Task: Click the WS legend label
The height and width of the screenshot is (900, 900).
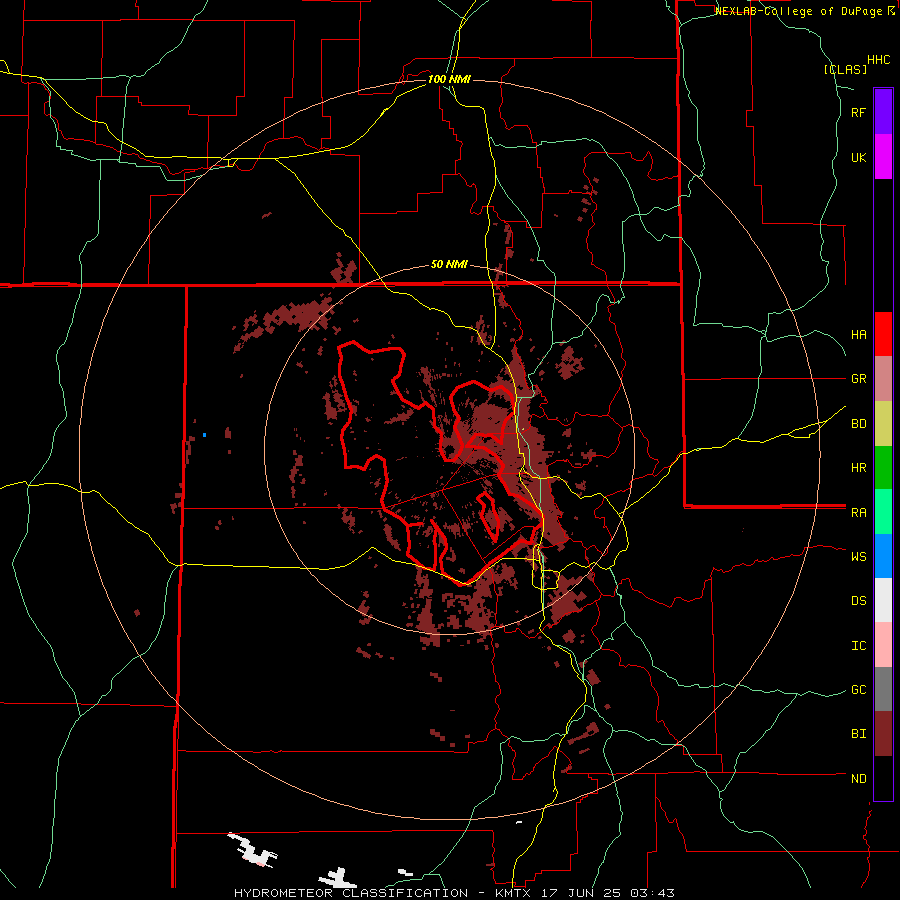Action: pyautogui.click(x=858, y=556)
